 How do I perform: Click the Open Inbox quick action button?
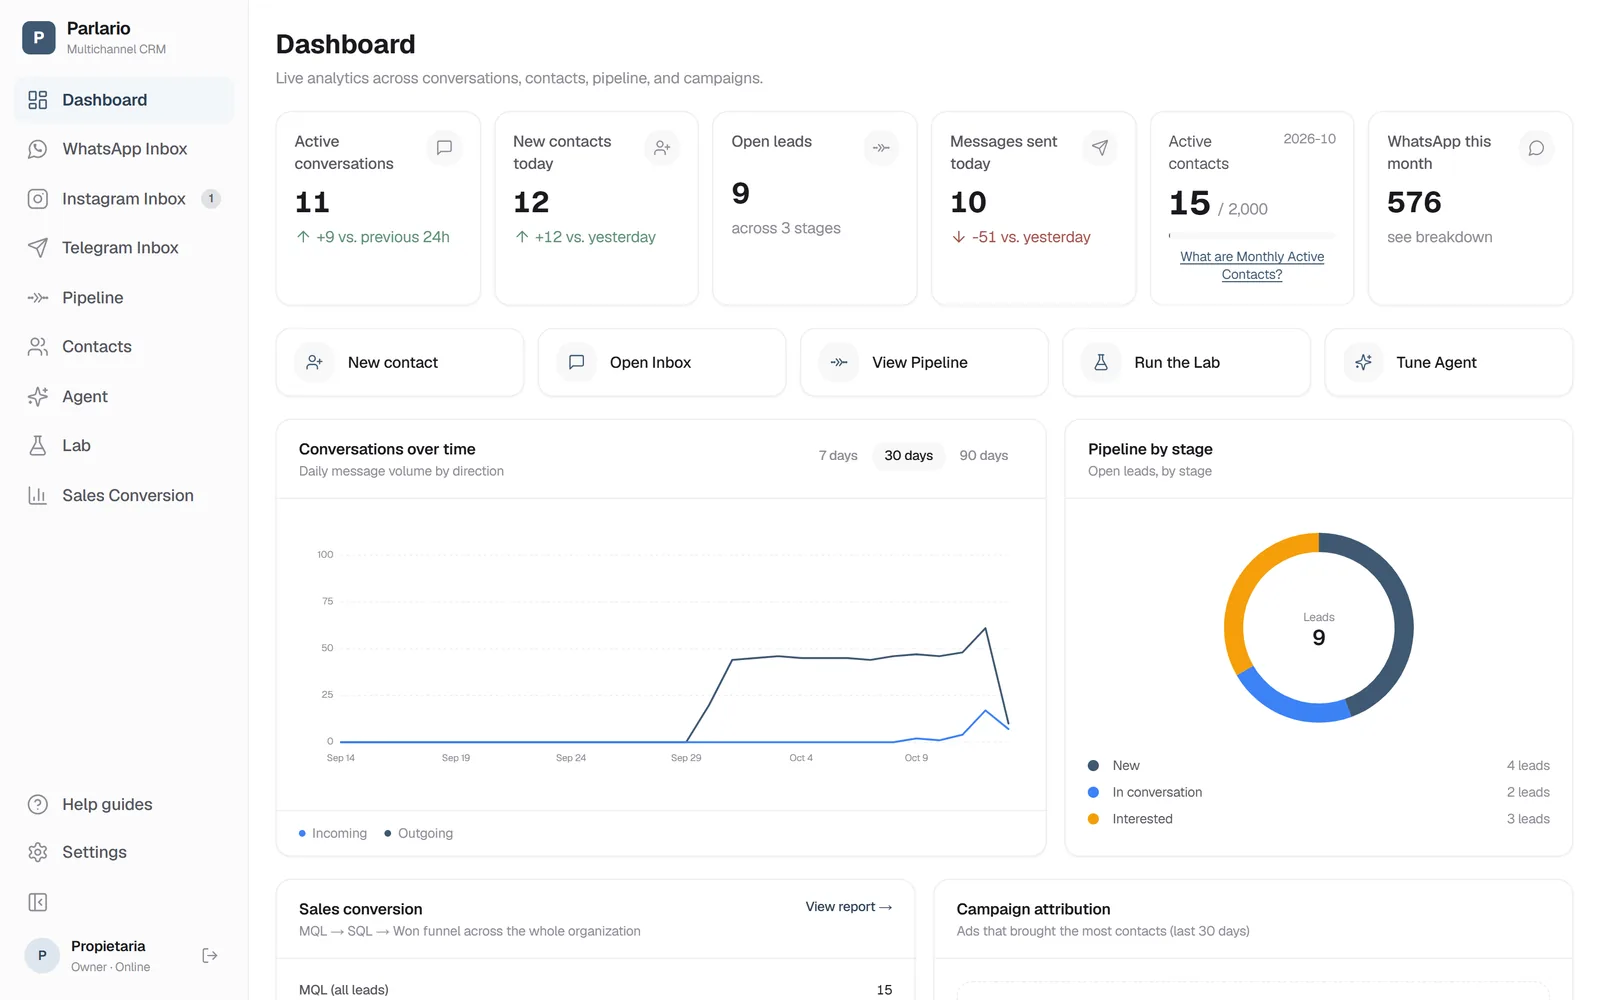pyautogui.click(x=662, y=363)
